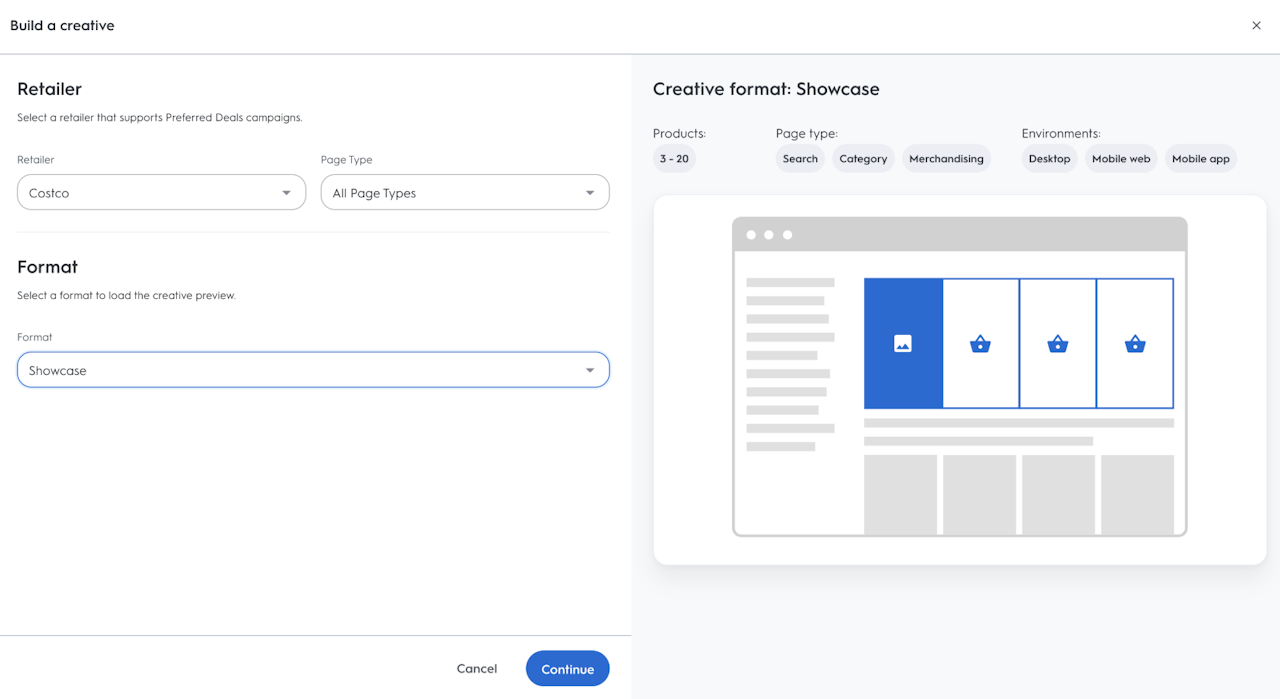Click the middle basket icon in preview
Viewport: 1280px width, 699px height.
(x=1058, y=344)
